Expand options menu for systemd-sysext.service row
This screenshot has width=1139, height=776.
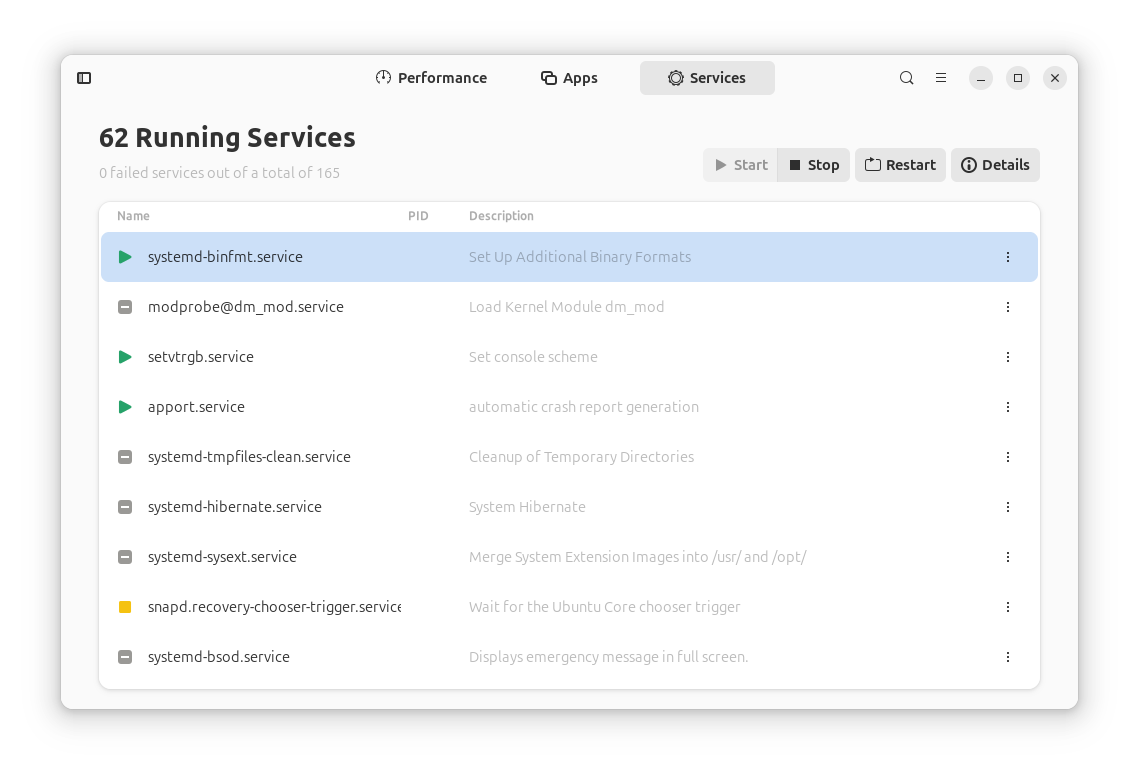pos(1007,557)
